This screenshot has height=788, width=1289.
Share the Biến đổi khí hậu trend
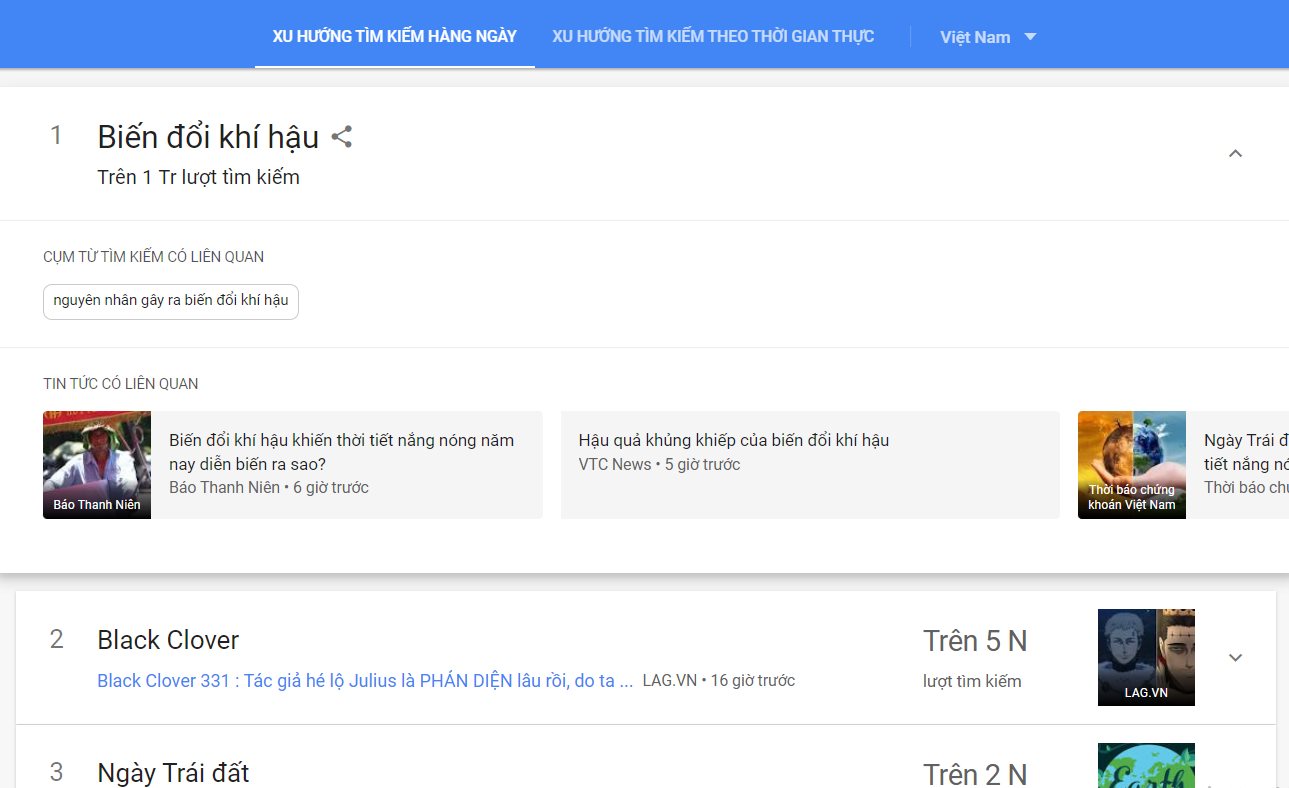[x=342, y=137]
